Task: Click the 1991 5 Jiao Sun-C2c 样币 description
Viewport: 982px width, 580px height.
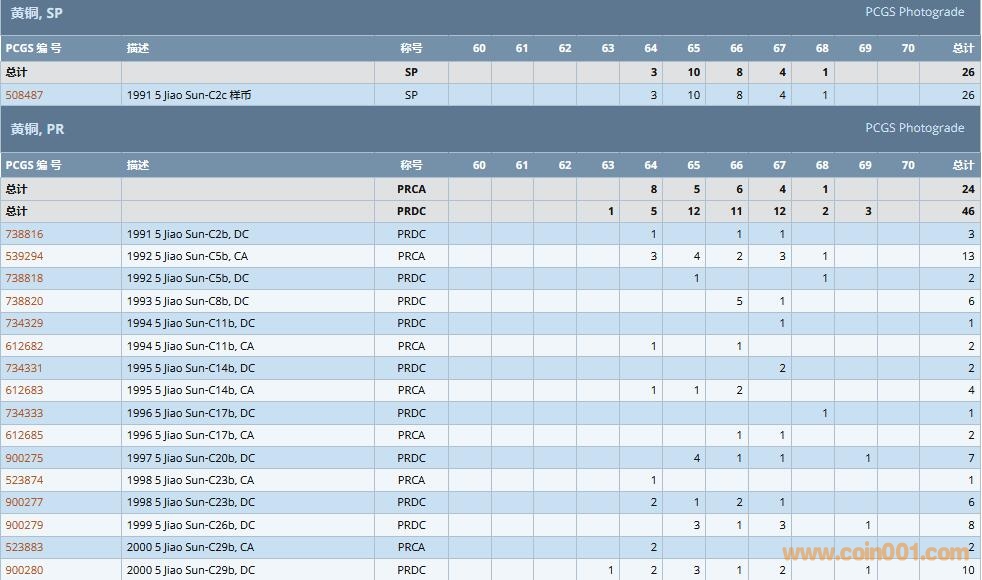Action: (189, 95)
